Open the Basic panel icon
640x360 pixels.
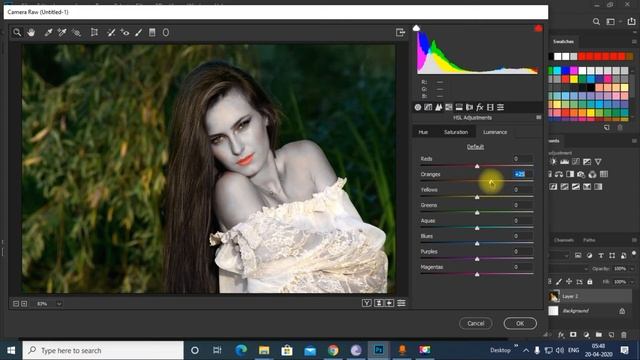pos(418,107)
